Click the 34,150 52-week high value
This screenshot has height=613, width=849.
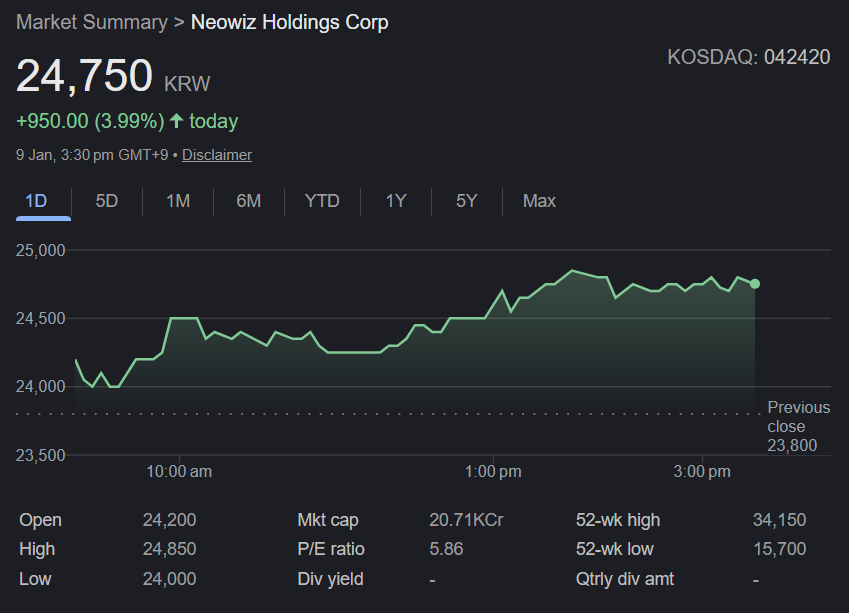tap(780, 520)
